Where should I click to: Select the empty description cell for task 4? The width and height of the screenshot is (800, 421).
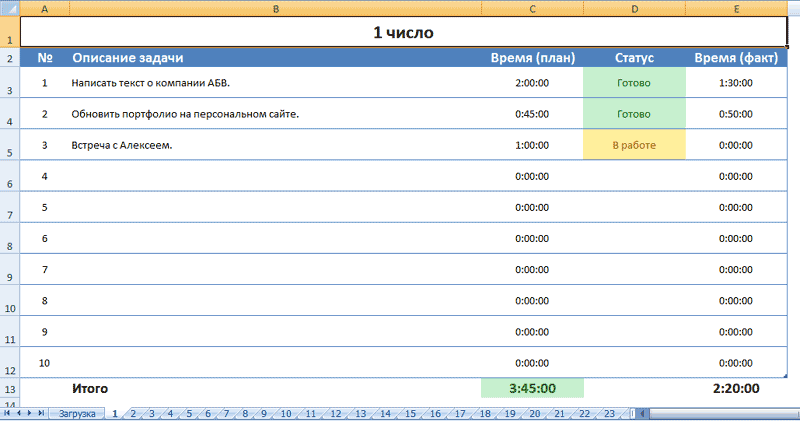click(275, 176)
